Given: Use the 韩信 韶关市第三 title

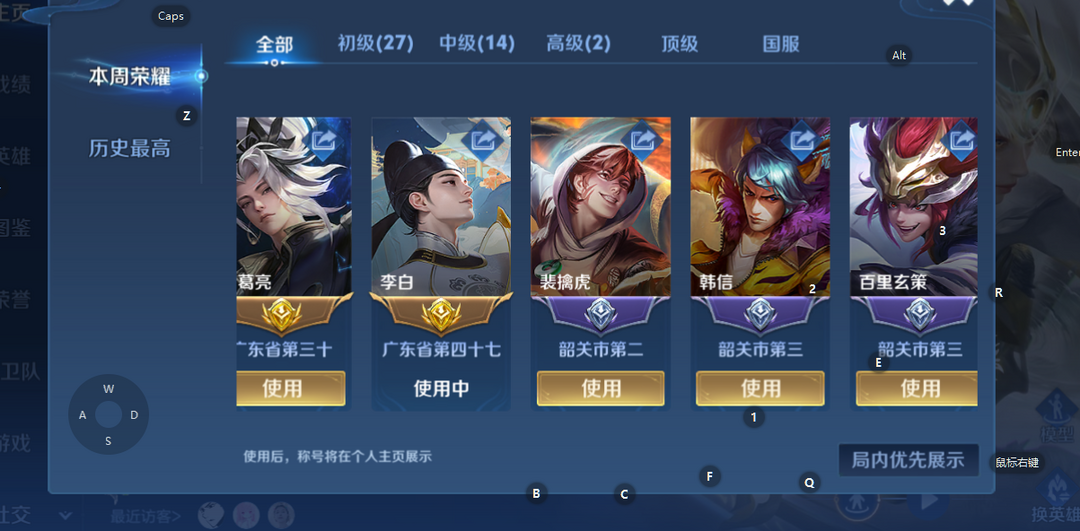Looking at the screenshot, I should coord(760,388).
